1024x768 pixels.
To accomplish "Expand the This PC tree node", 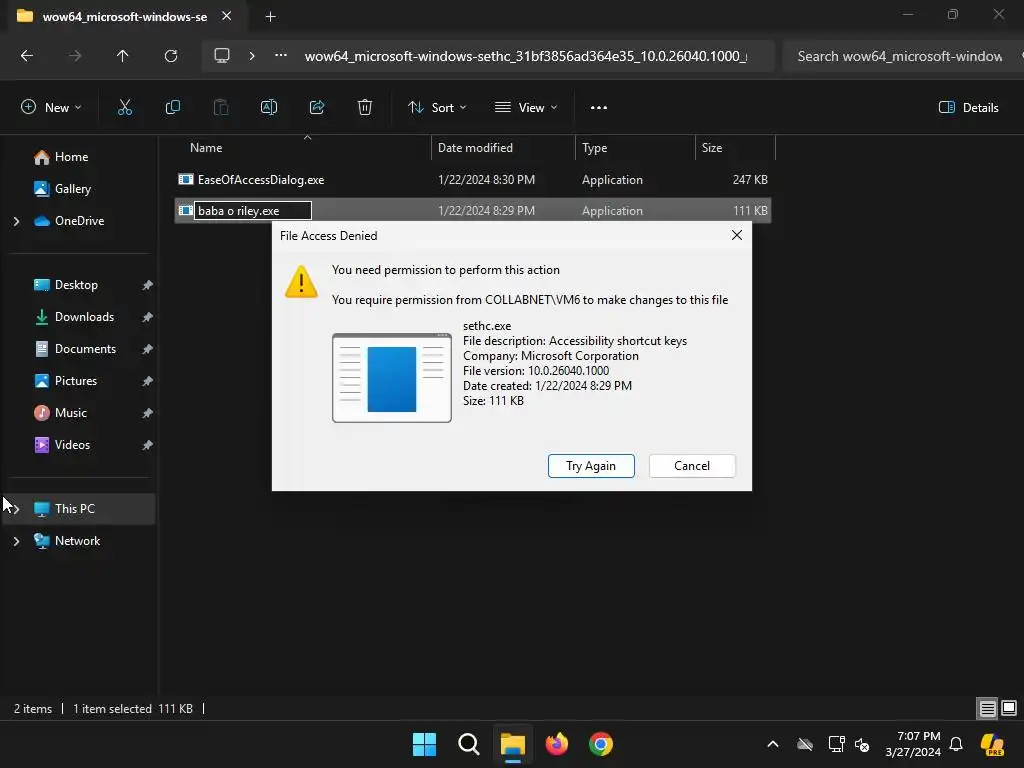I will click(16, 509).
